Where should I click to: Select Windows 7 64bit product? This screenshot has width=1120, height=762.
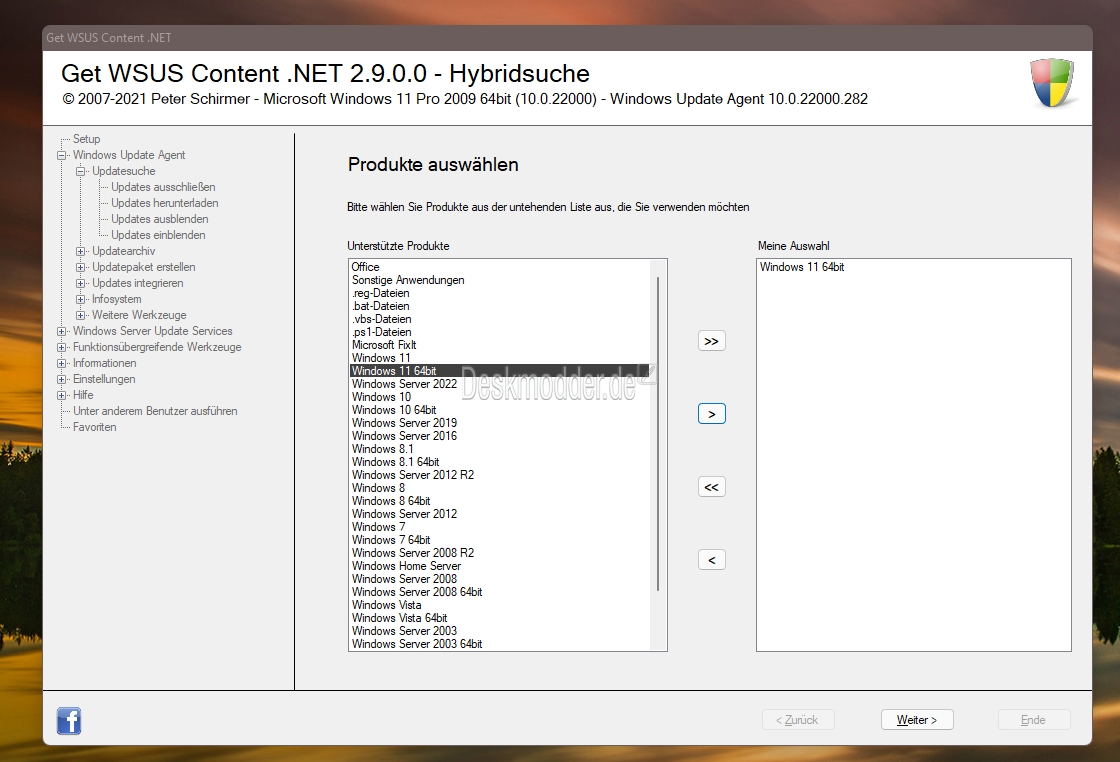coord(500,540)
